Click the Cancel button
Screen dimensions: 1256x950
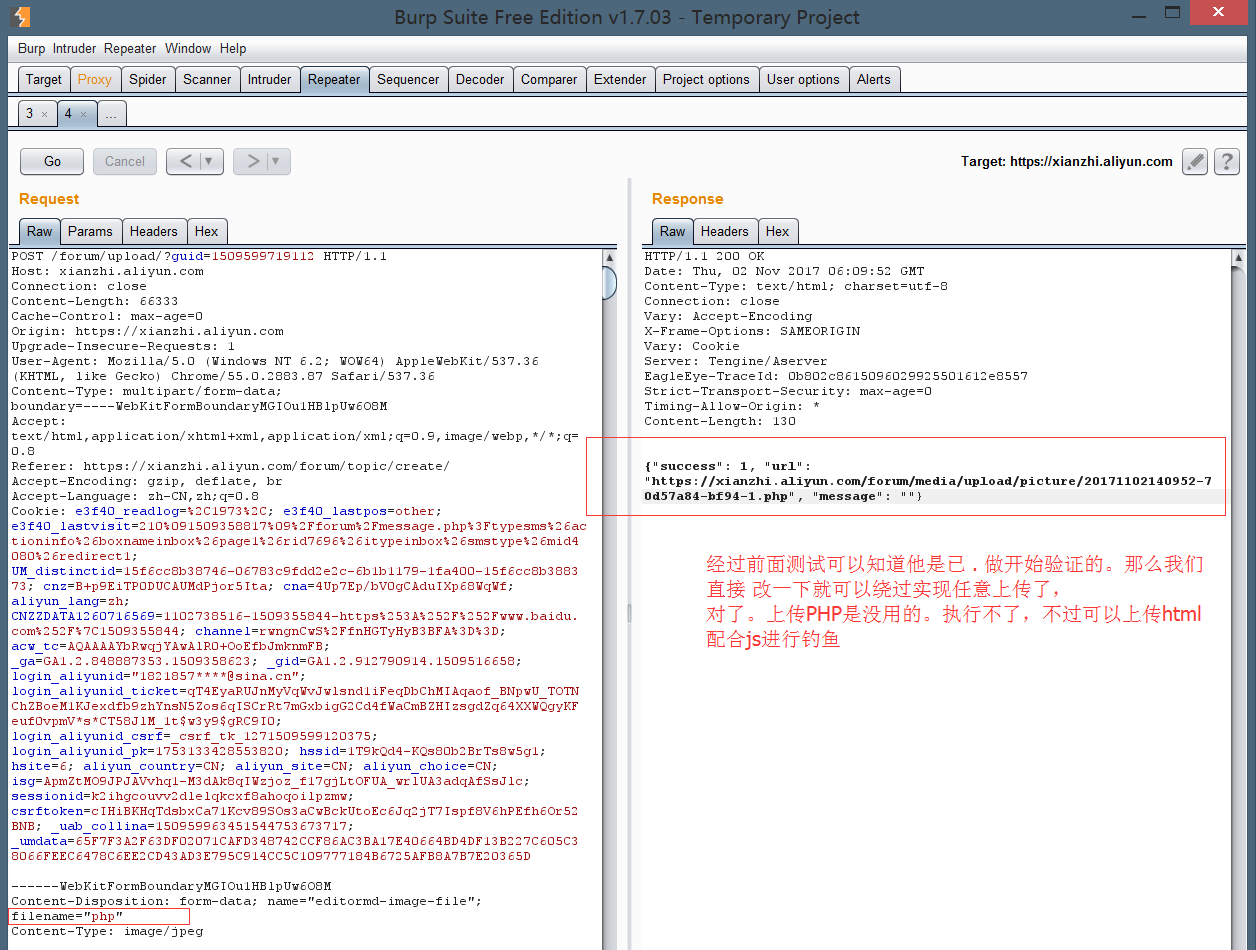tap(125, 161)
